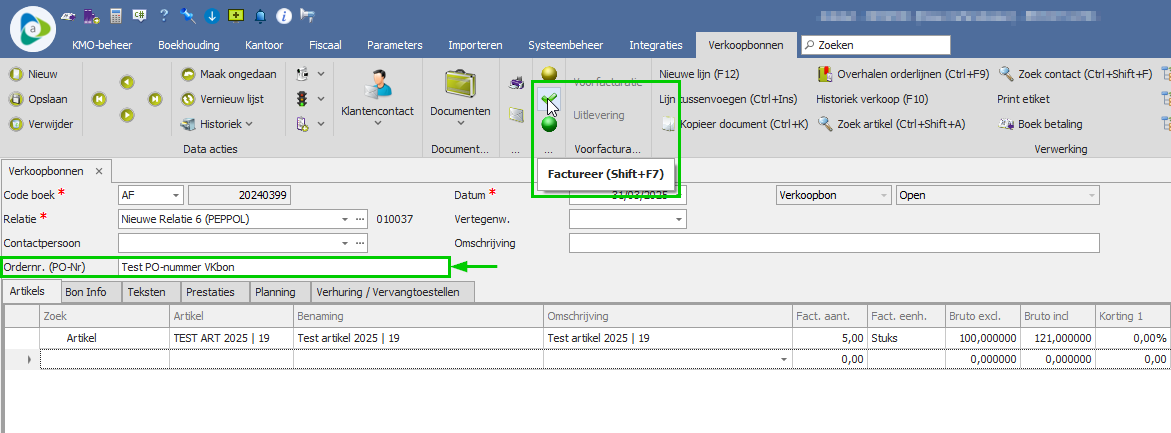Click the calculator icon in top toolbar

pos(117,16)
